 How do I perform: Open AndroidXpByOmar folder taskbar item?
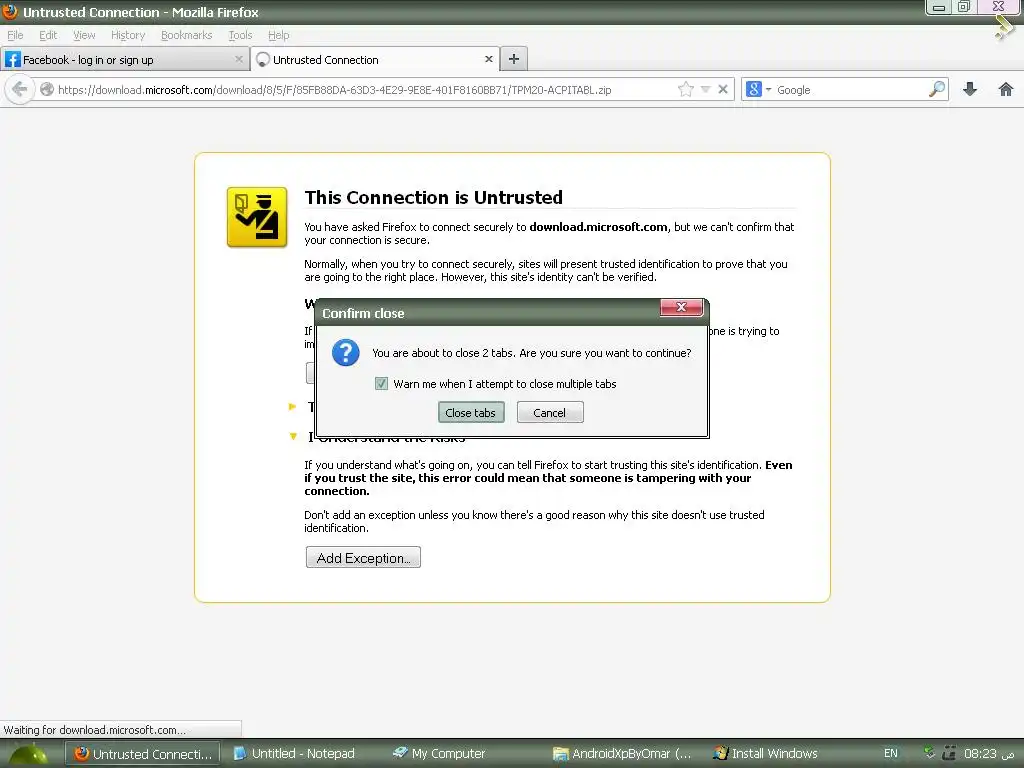[x=622, y=754]
